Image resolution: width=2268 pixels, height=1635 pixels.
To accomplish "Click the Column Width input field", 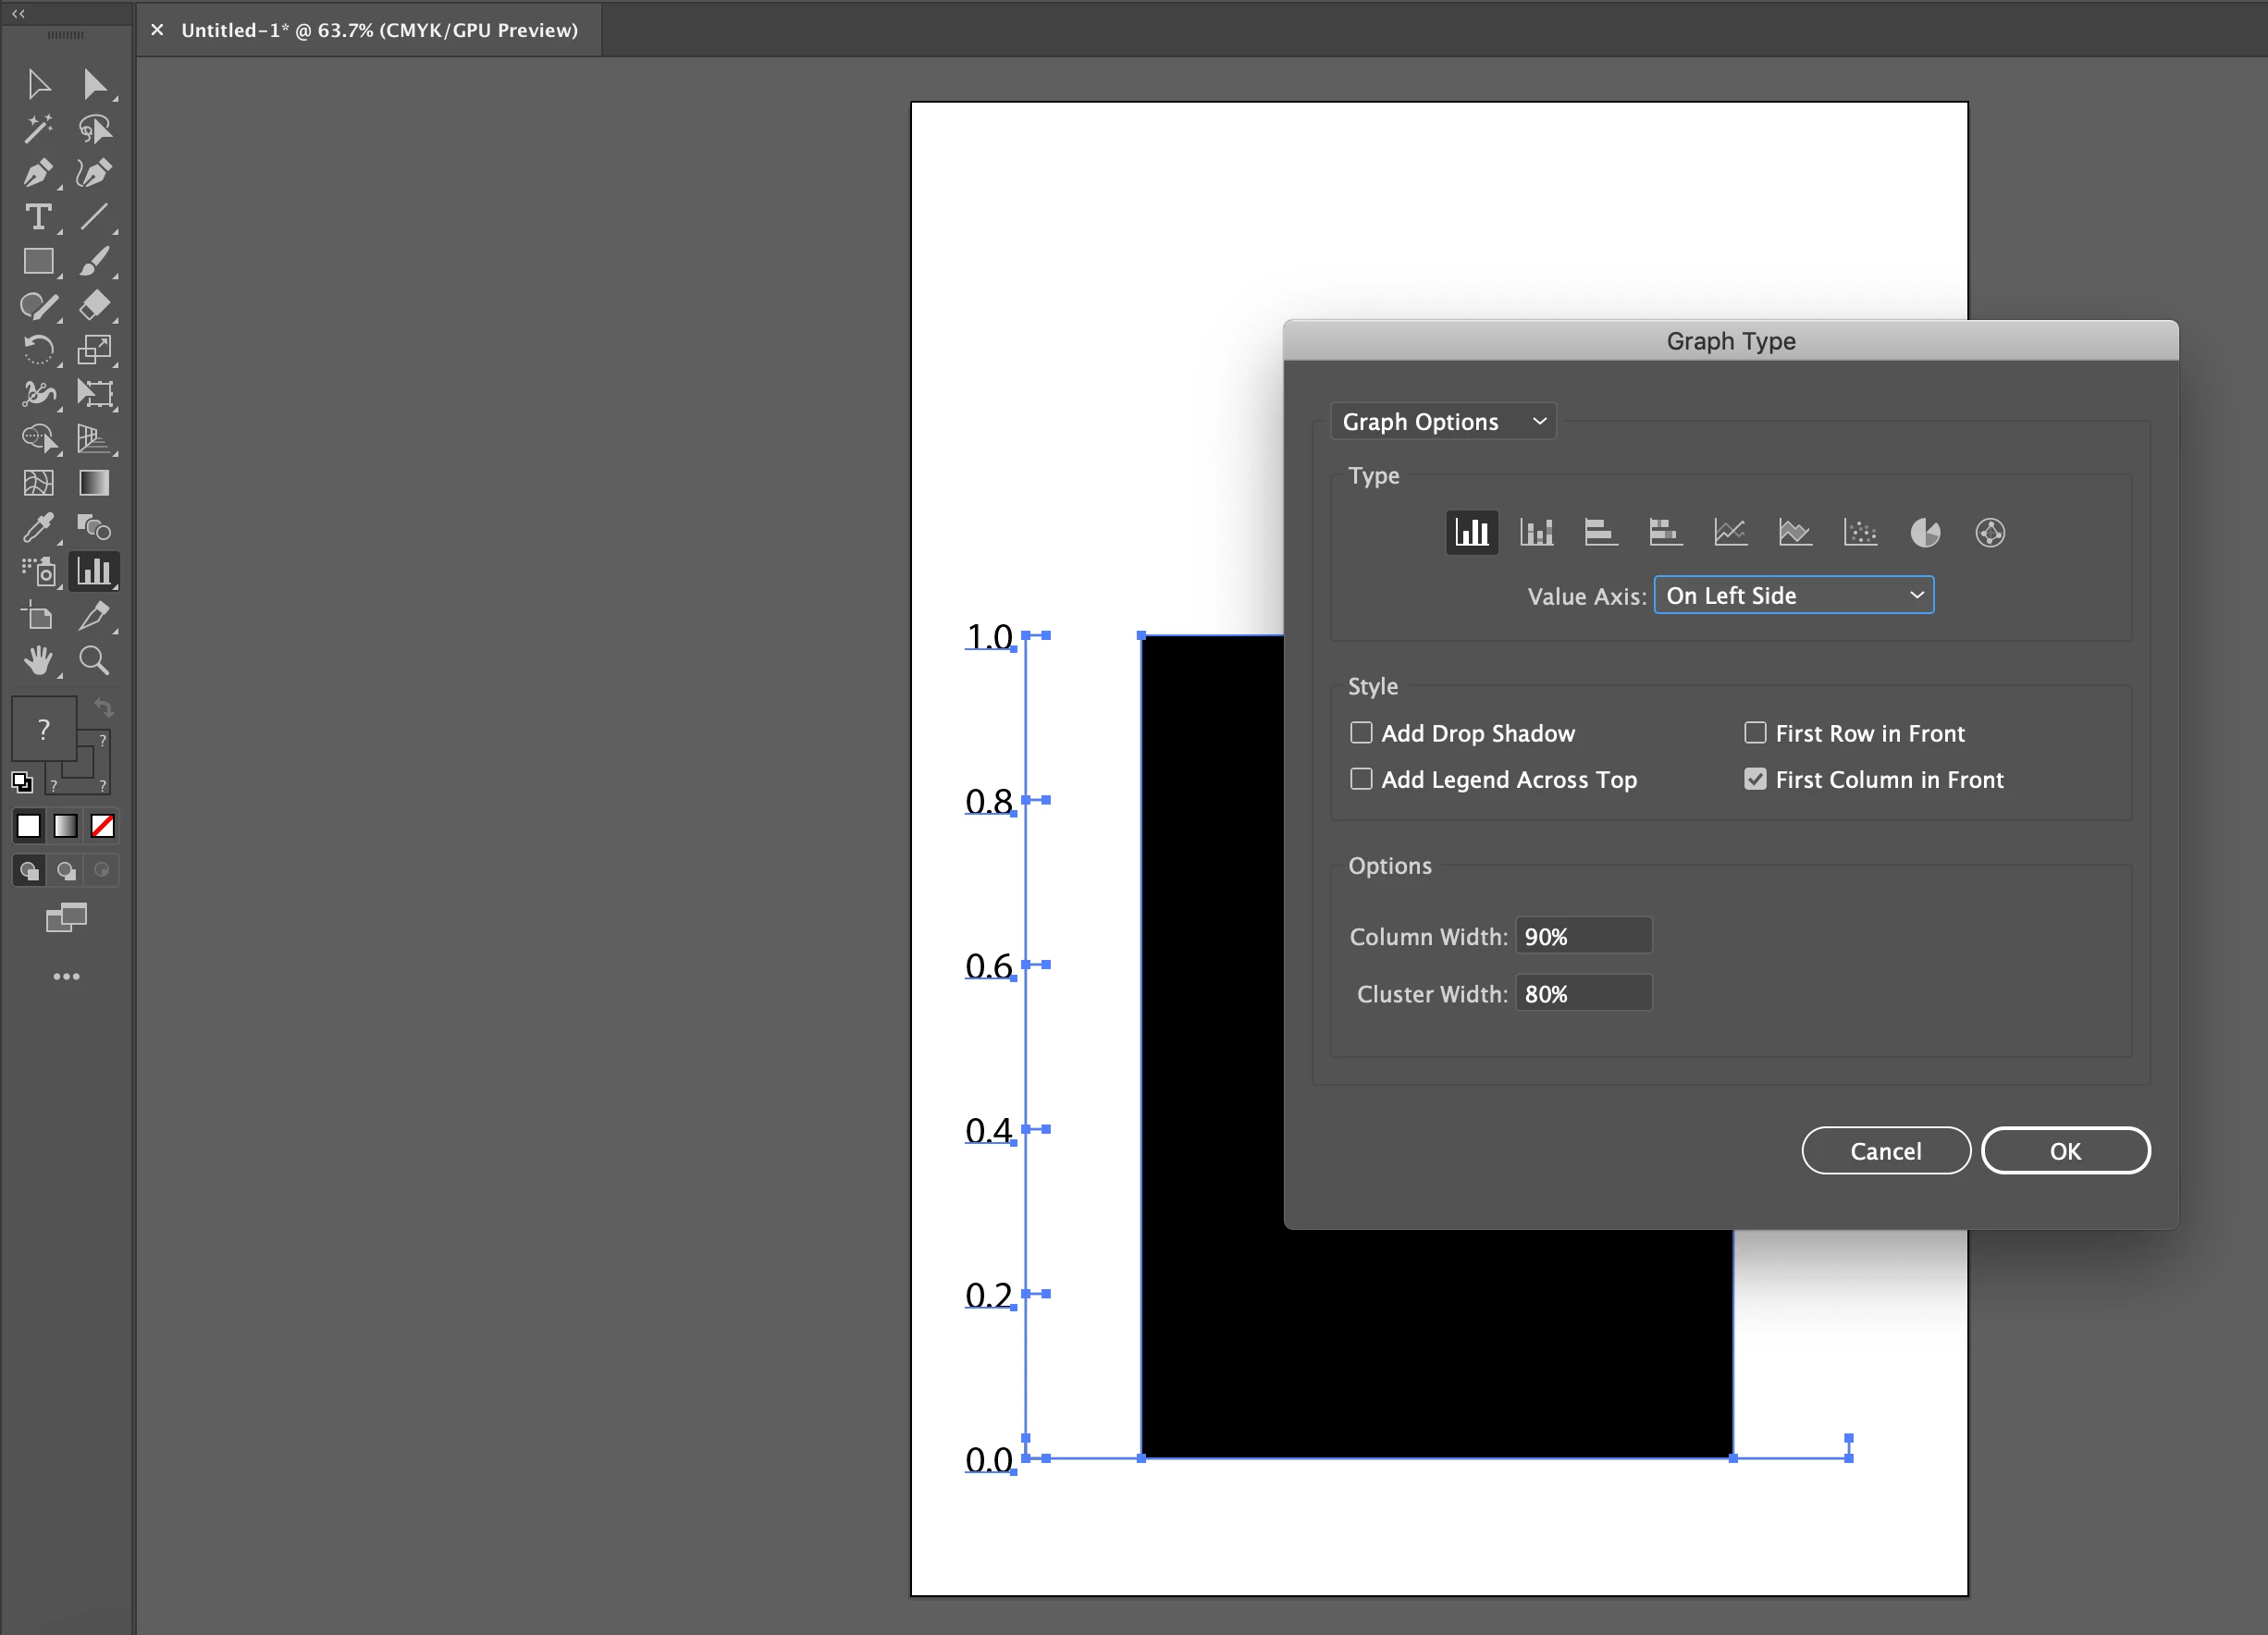I will coord(1583,937).
